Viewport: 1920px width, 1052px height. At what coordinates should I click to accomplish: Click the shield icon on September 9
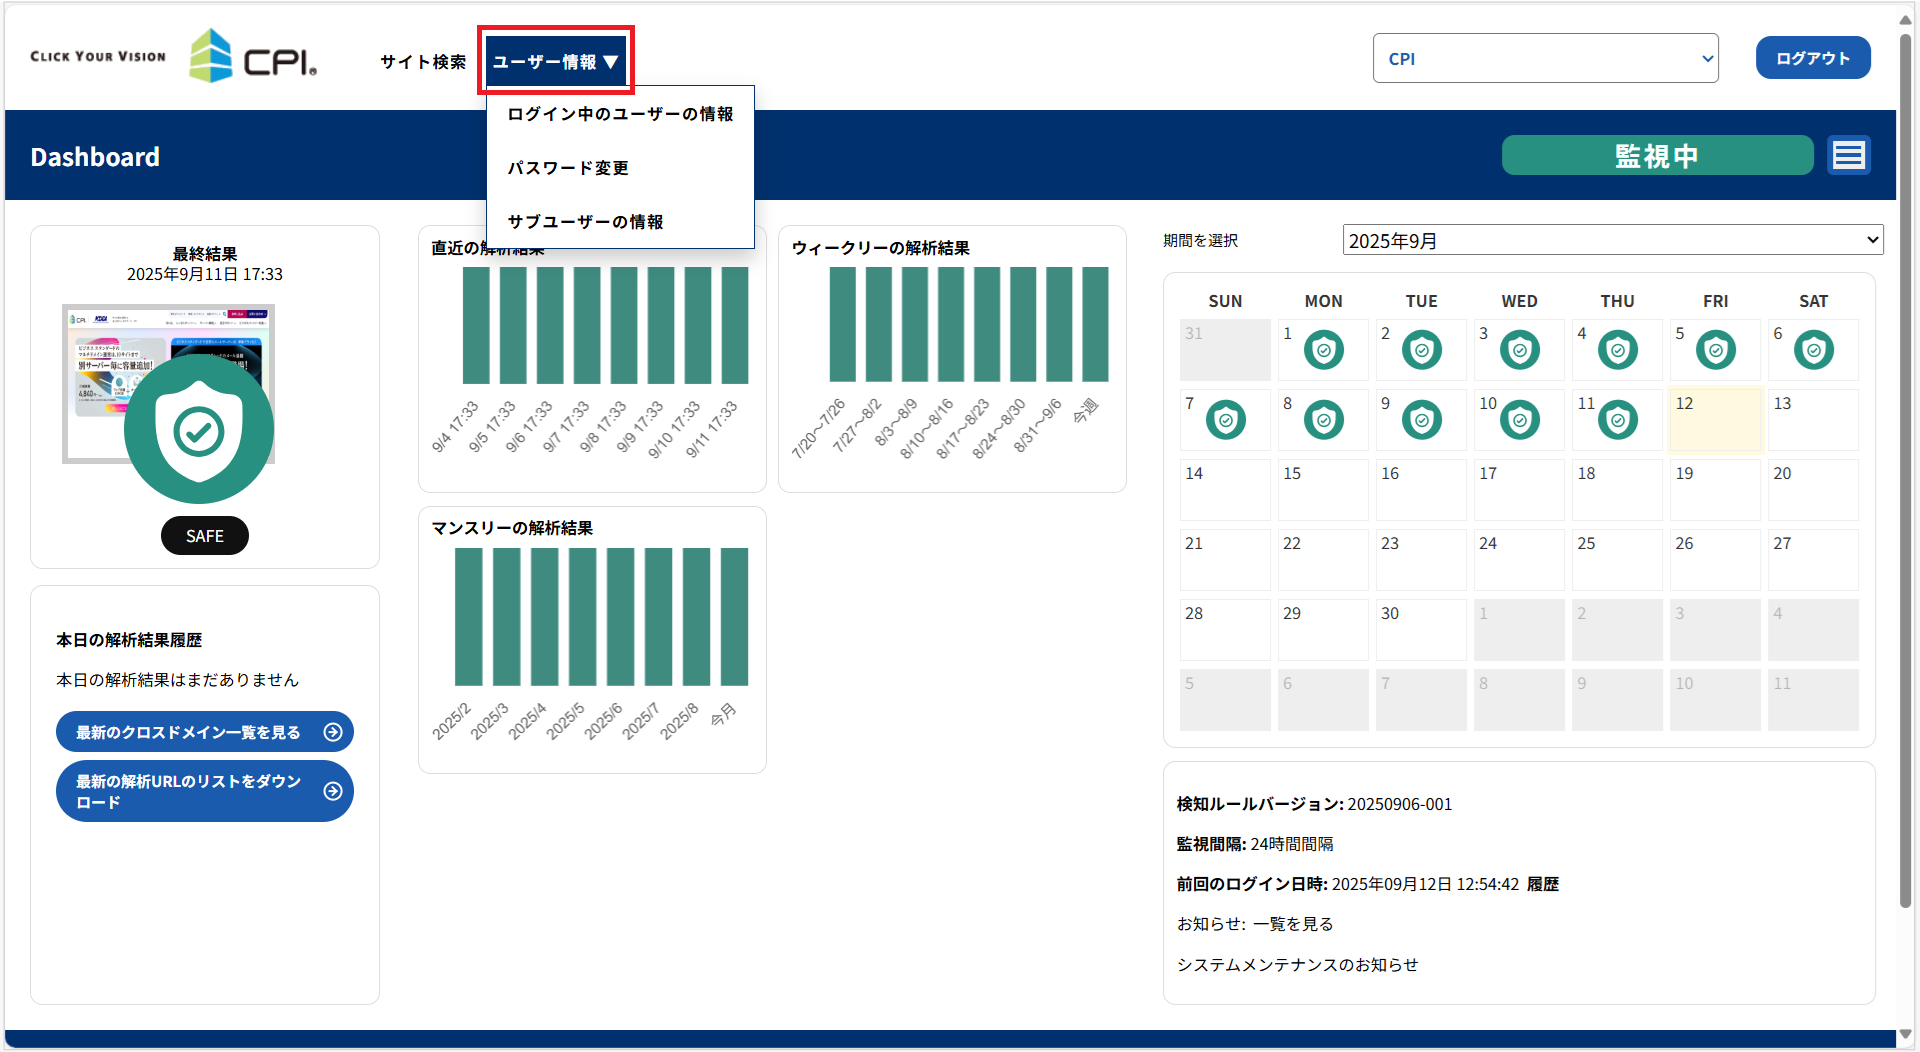[x=1421, y=420]
